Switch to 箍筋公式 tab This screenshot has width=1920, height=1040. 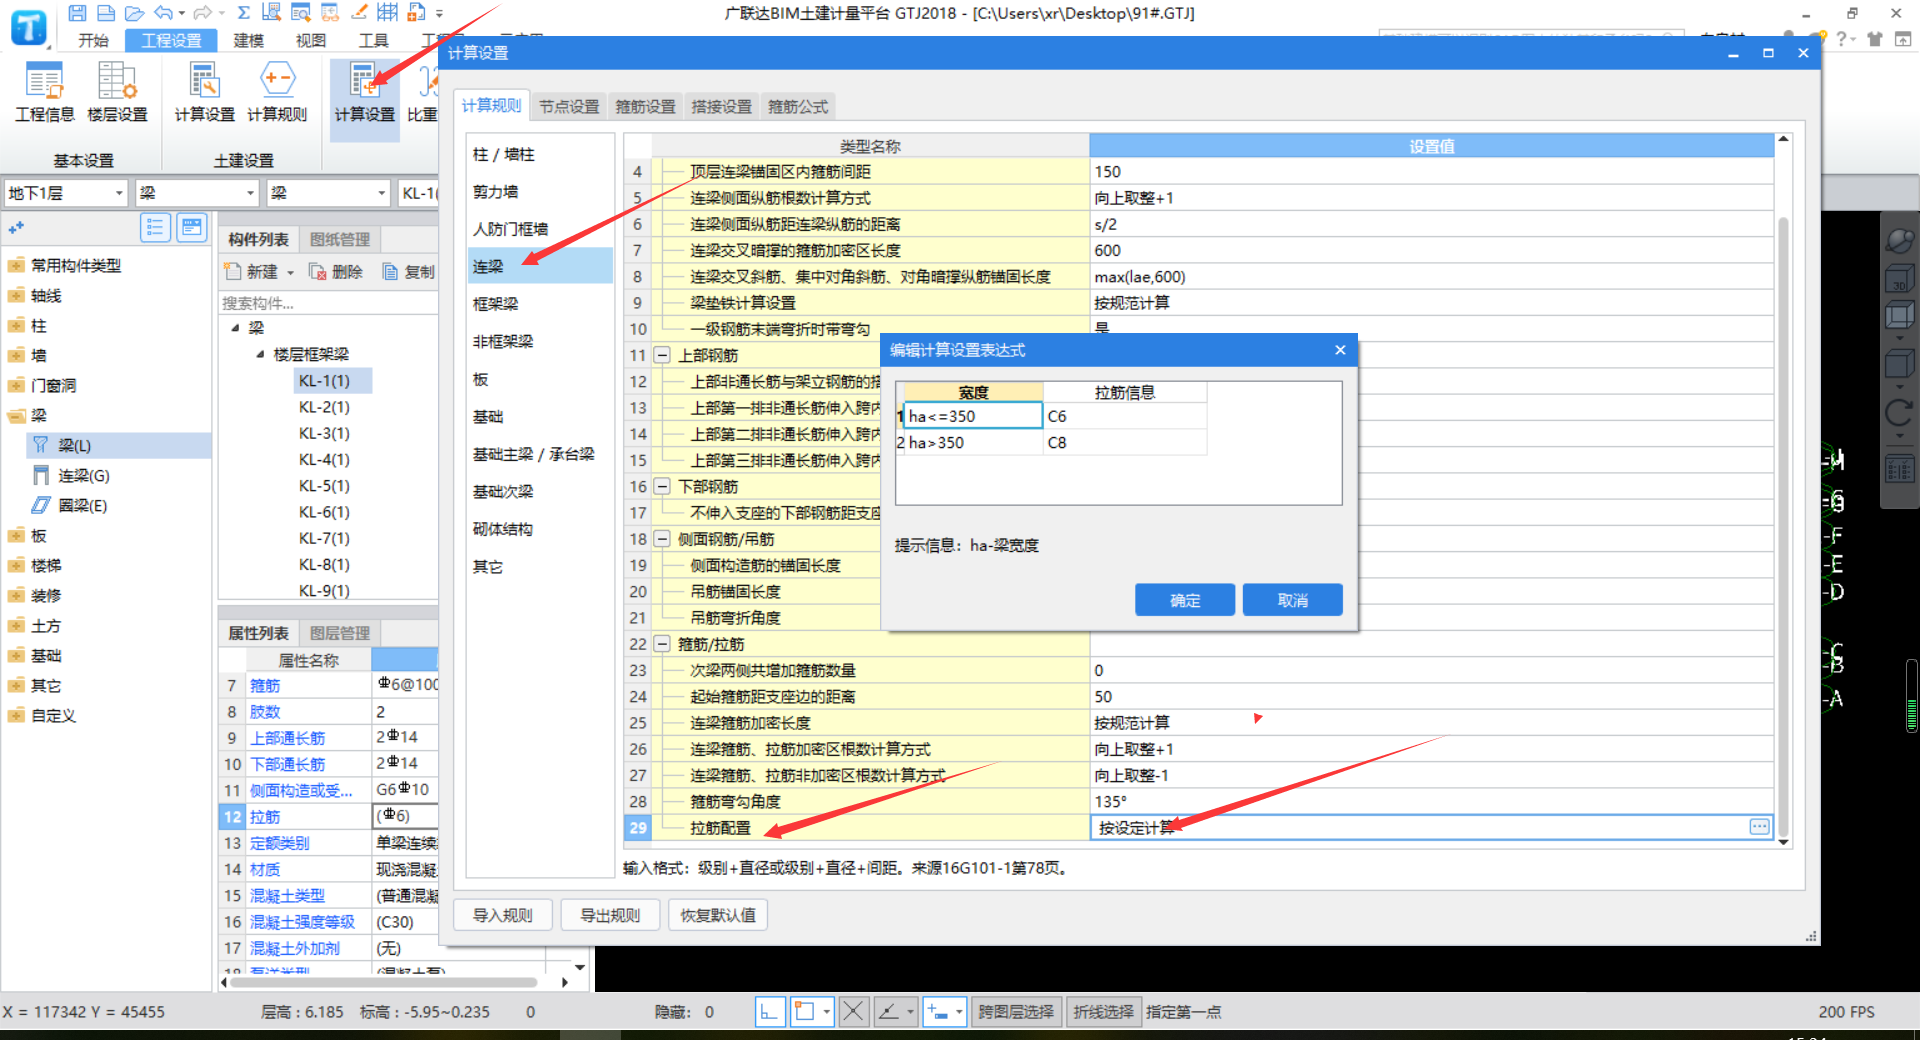797,106
